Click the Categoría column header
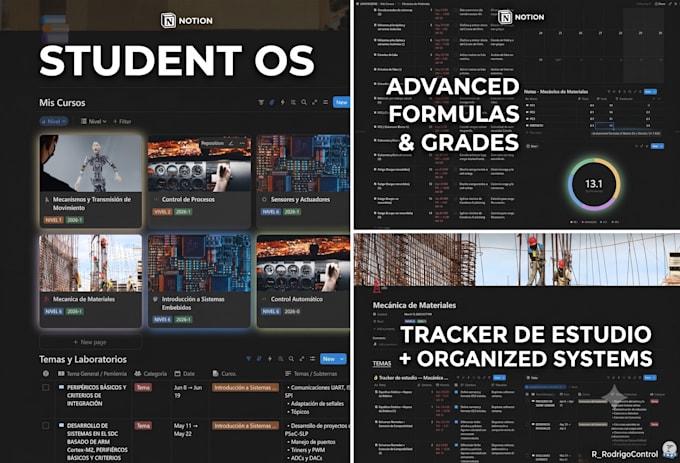 coord(150,373)
